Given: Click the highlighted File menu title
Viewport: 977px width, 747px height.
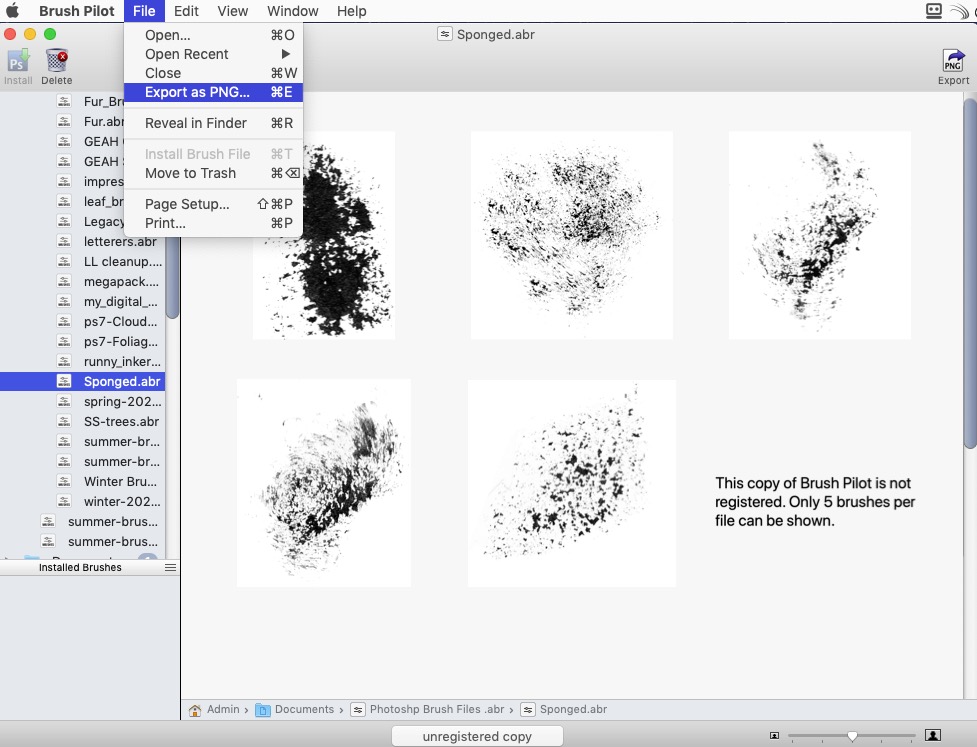Looking at the screenshot, I should 144,11.
